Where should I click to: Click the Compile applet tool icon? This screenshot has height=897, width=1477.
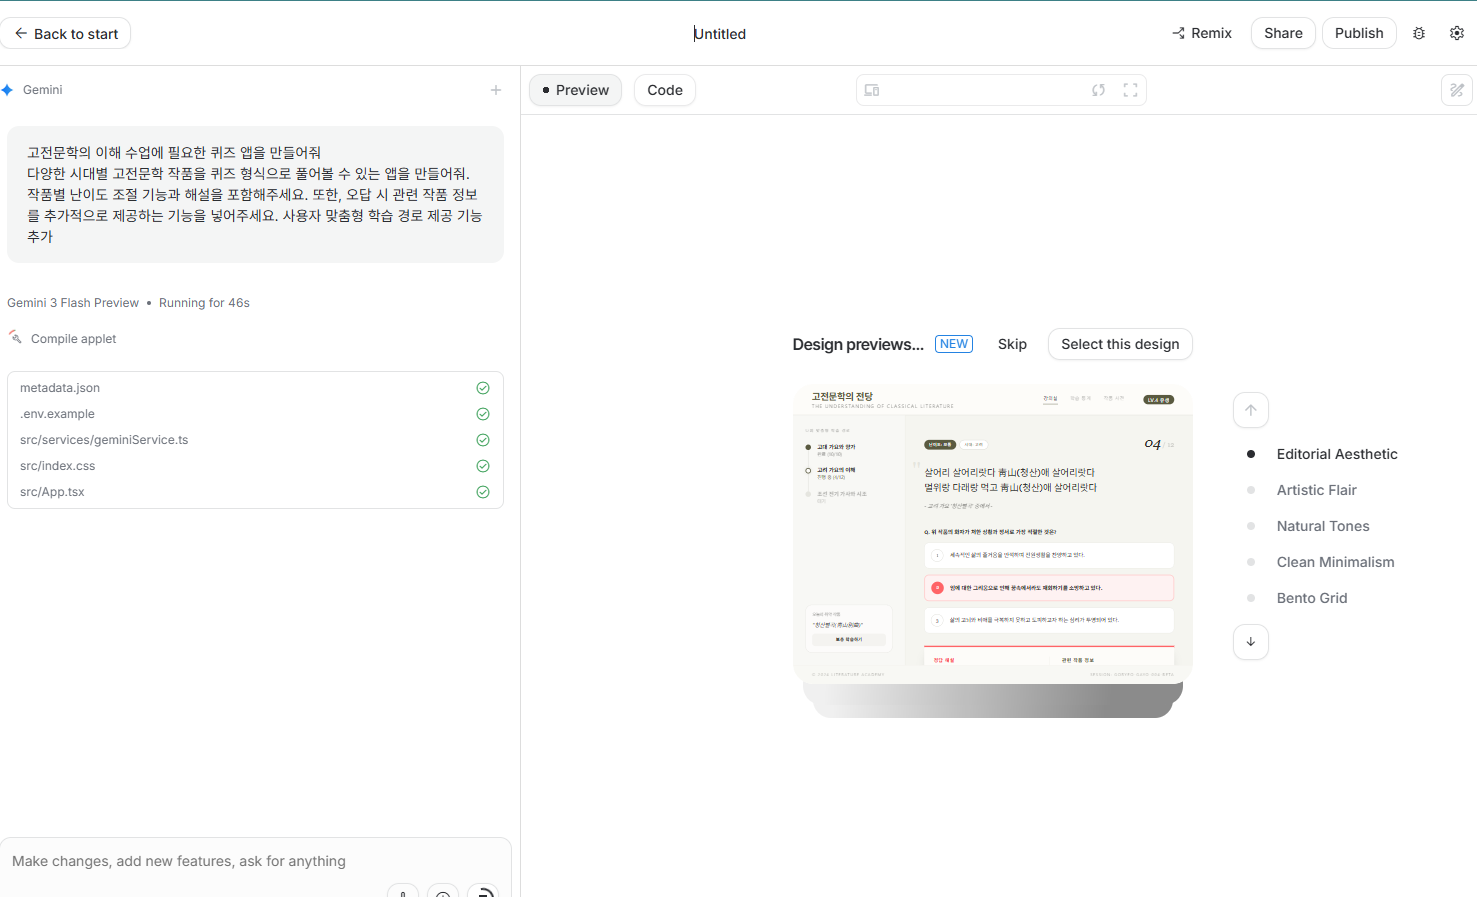tap(15, 337)
